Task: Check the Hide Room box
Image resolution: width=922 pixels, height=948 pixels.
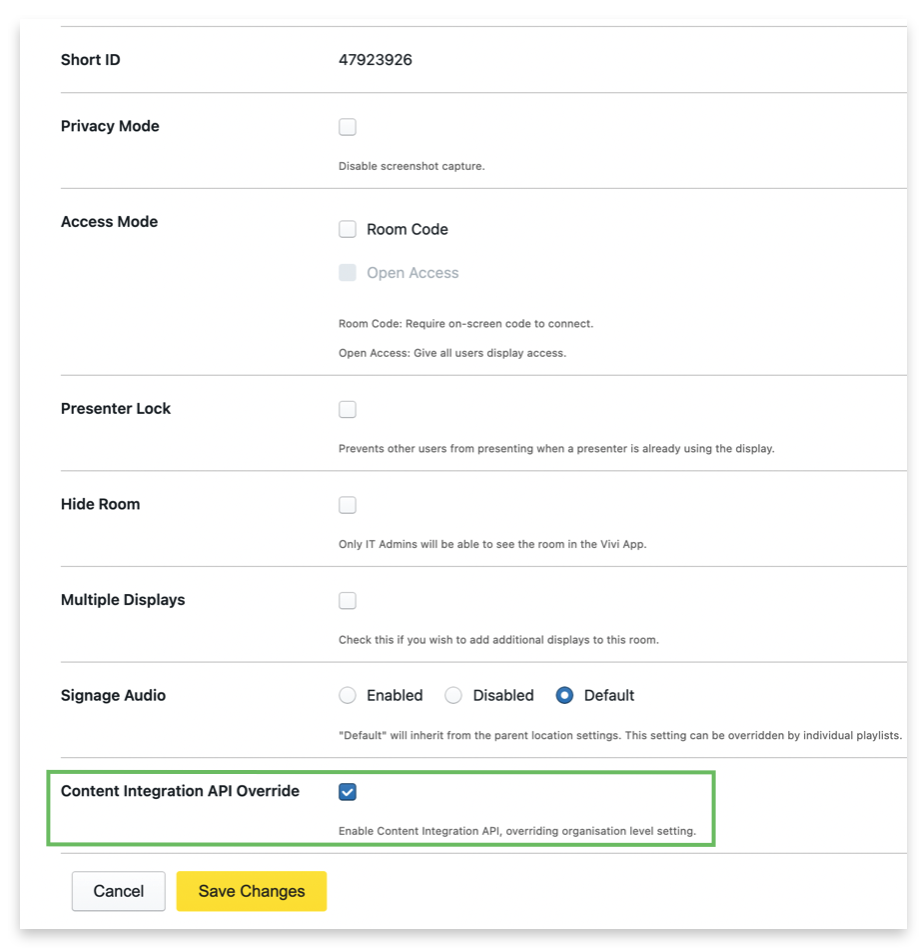Action: 347,505
